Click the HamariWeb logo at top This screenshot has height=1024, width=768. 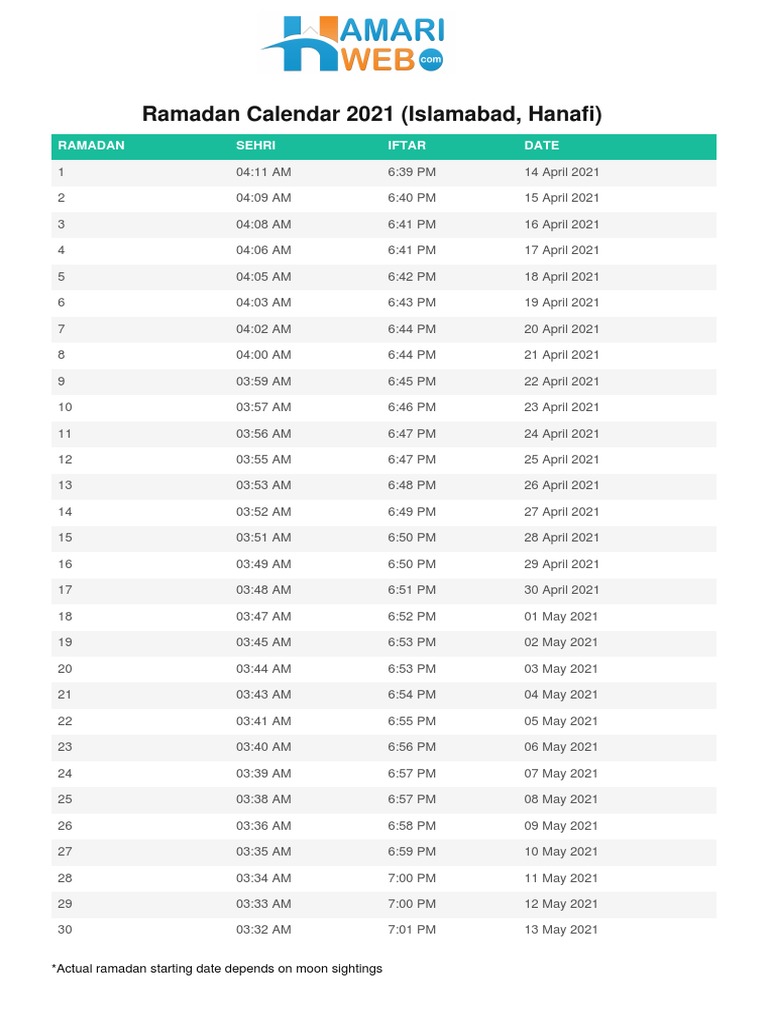coord(352,43)
